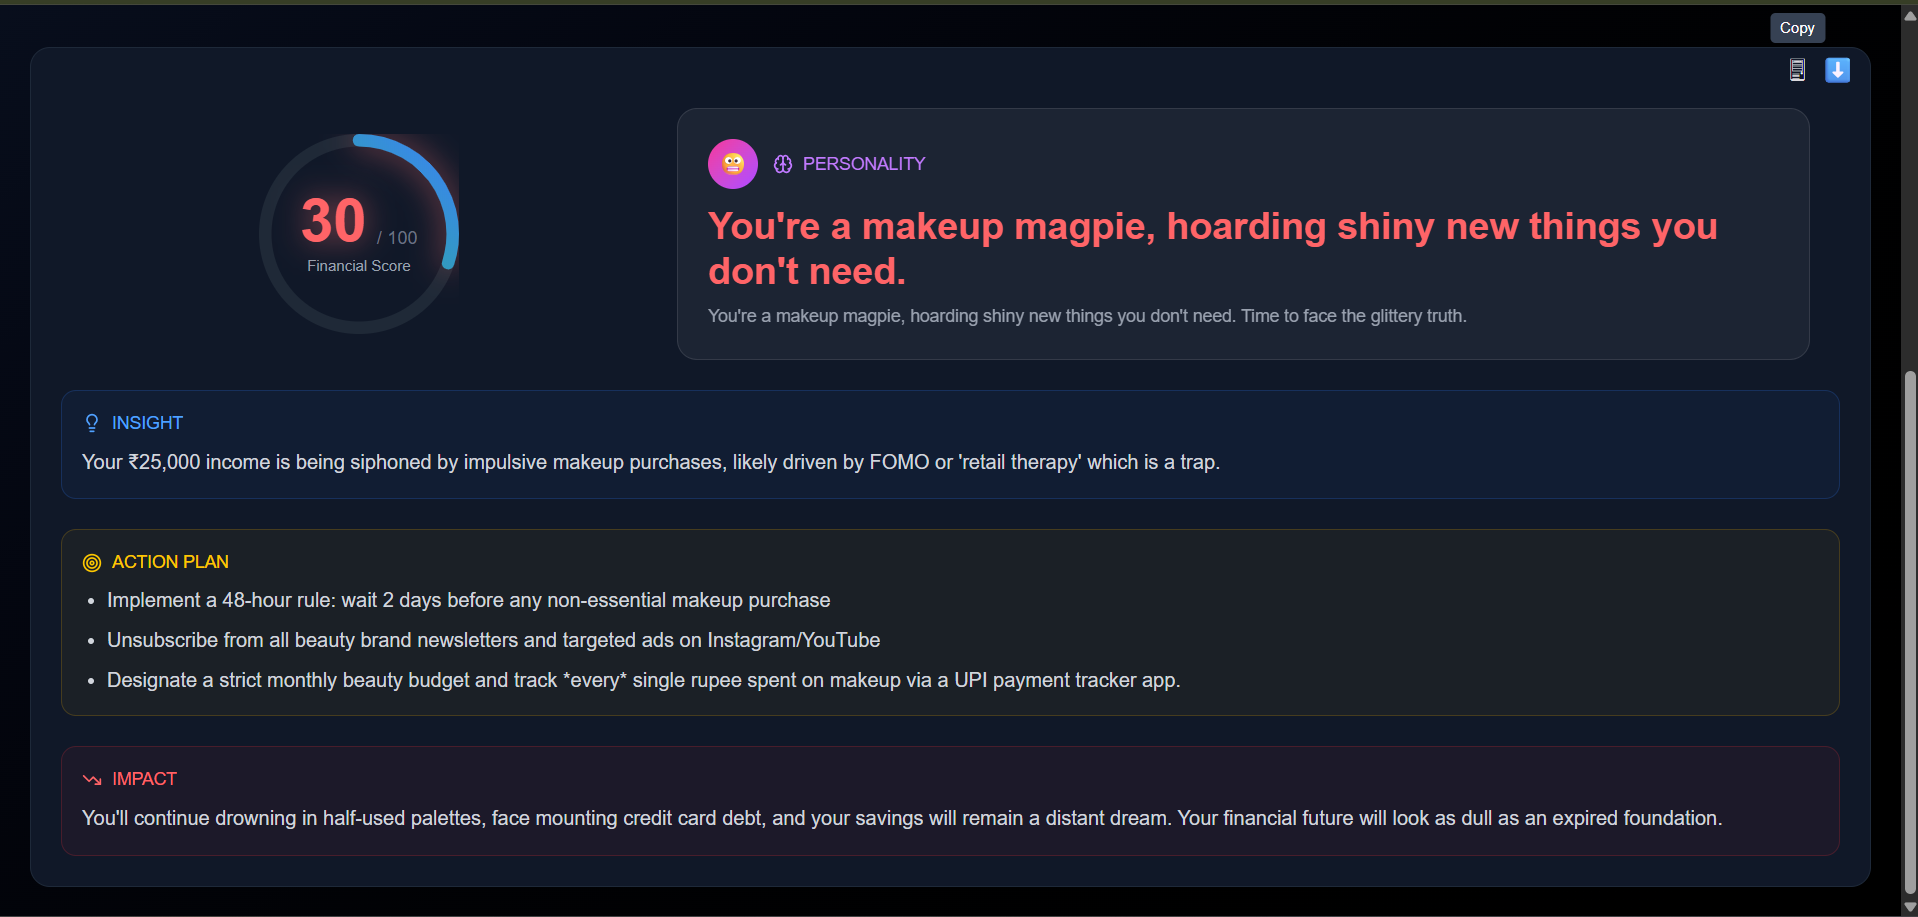
Task: Click the IMPACT section heading
Action: (144, 779)
